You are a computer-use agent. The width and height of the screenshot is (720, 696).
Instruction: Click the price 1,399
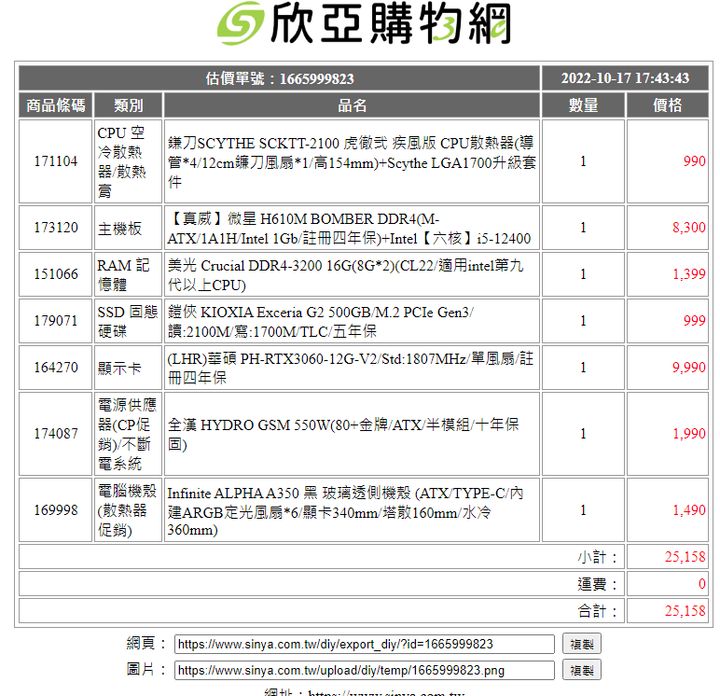point(689,275)
